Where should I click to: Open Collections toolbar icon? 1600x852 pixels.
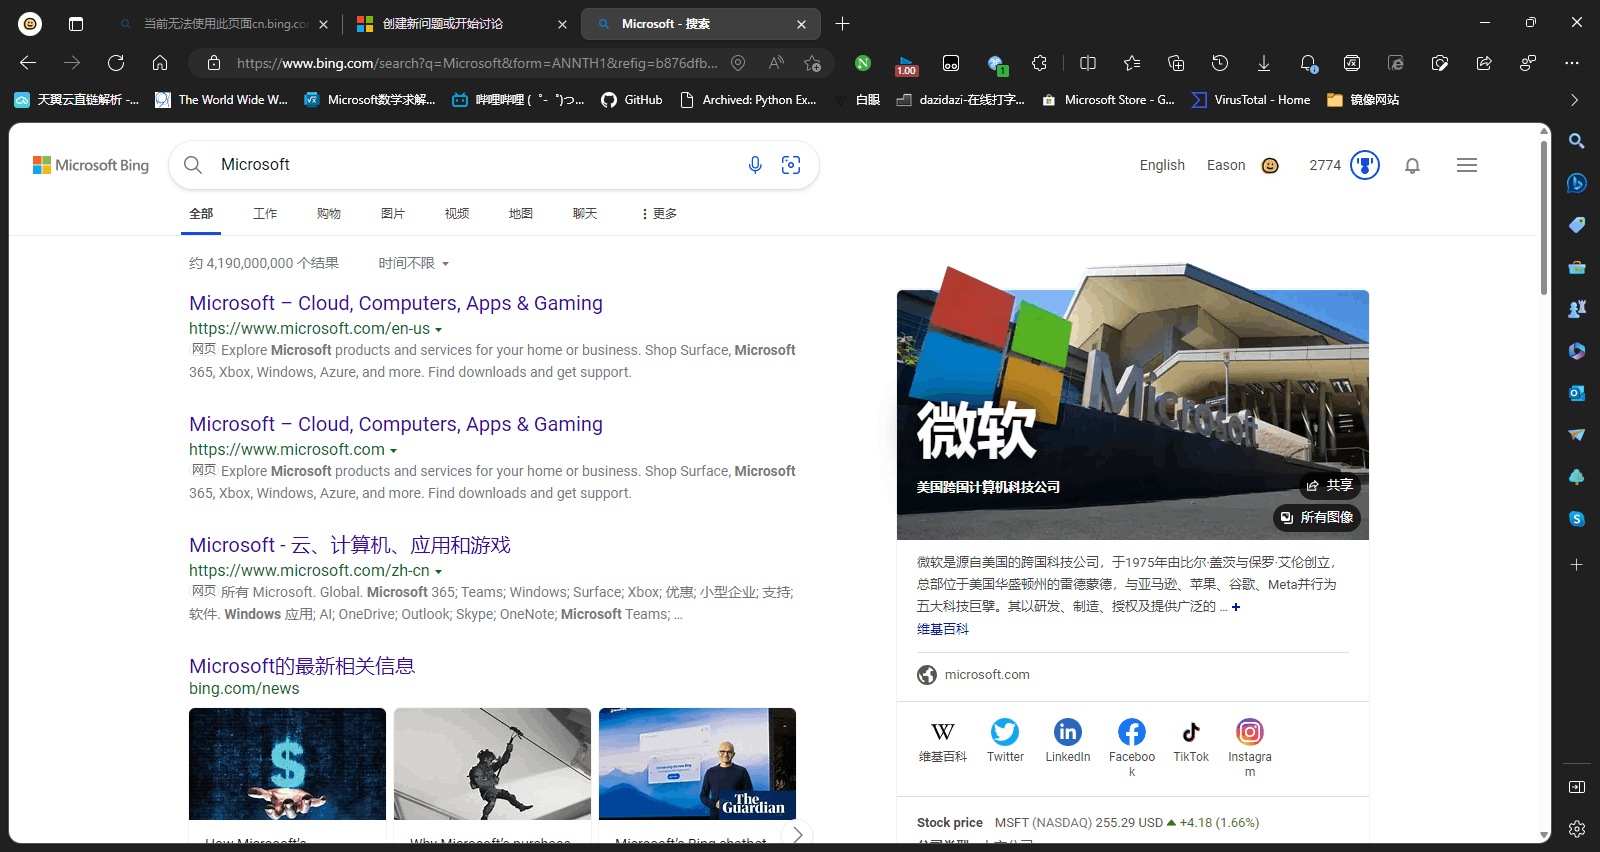1176,63
